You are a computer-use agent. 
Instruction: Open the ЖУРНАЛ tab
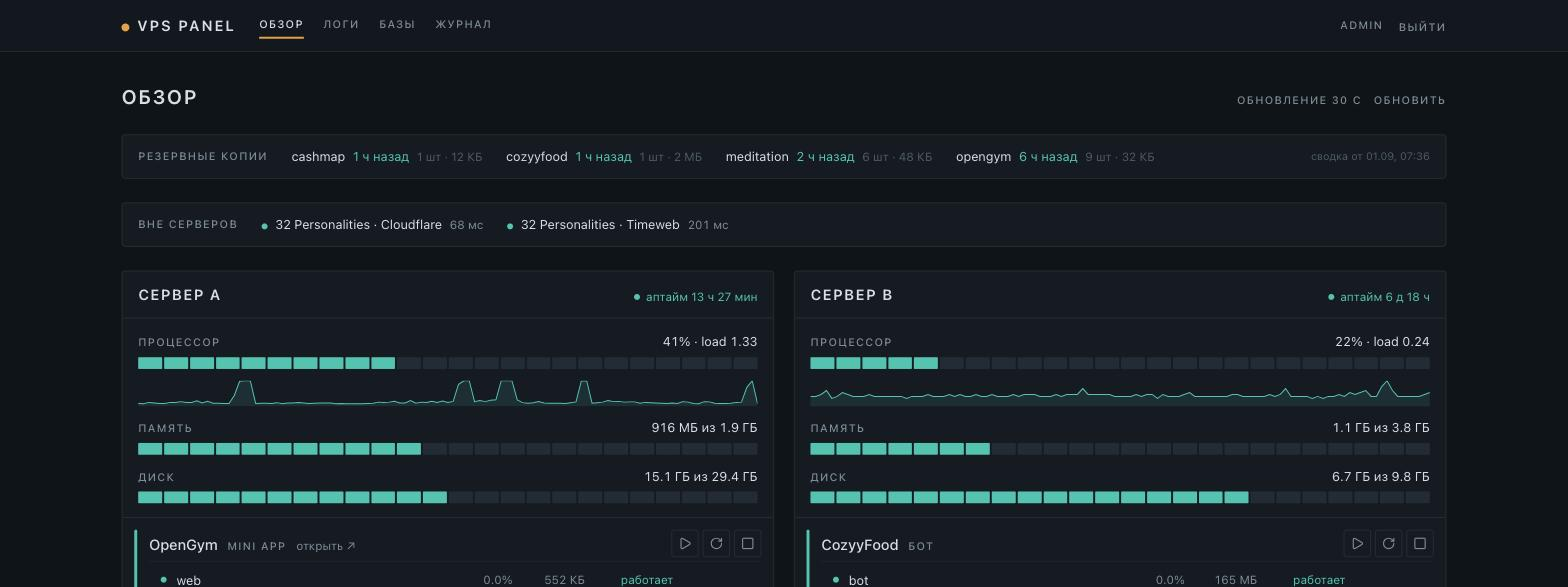[x=463, y=24]
